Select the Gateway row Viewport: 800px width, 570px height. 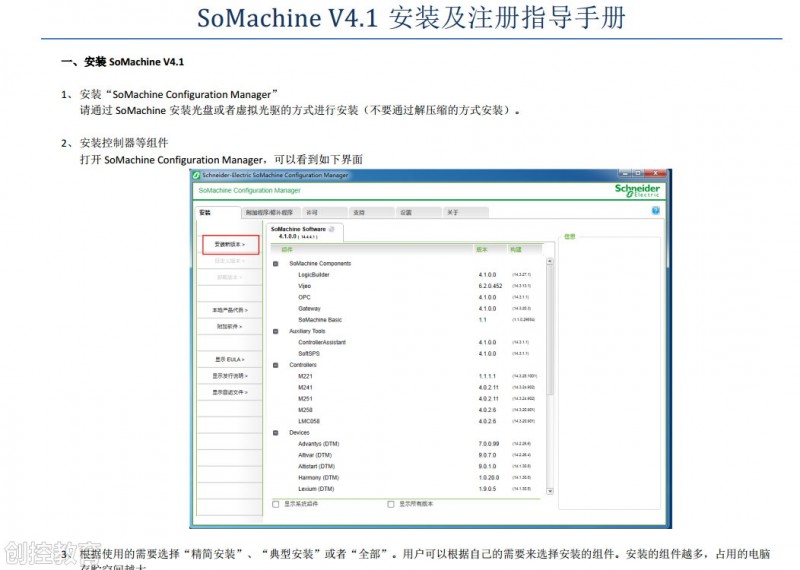pos(408,309)
